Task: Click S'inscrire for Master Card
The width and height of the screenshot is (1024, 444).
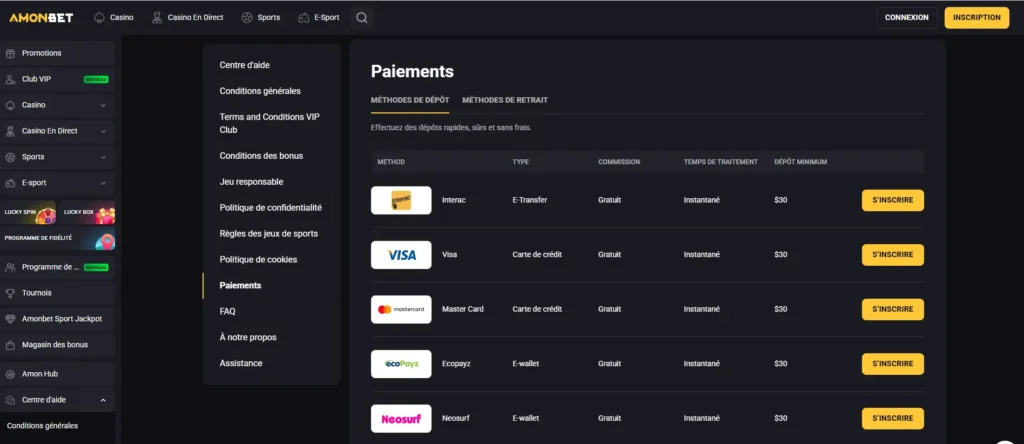Action: coord(893,309)
